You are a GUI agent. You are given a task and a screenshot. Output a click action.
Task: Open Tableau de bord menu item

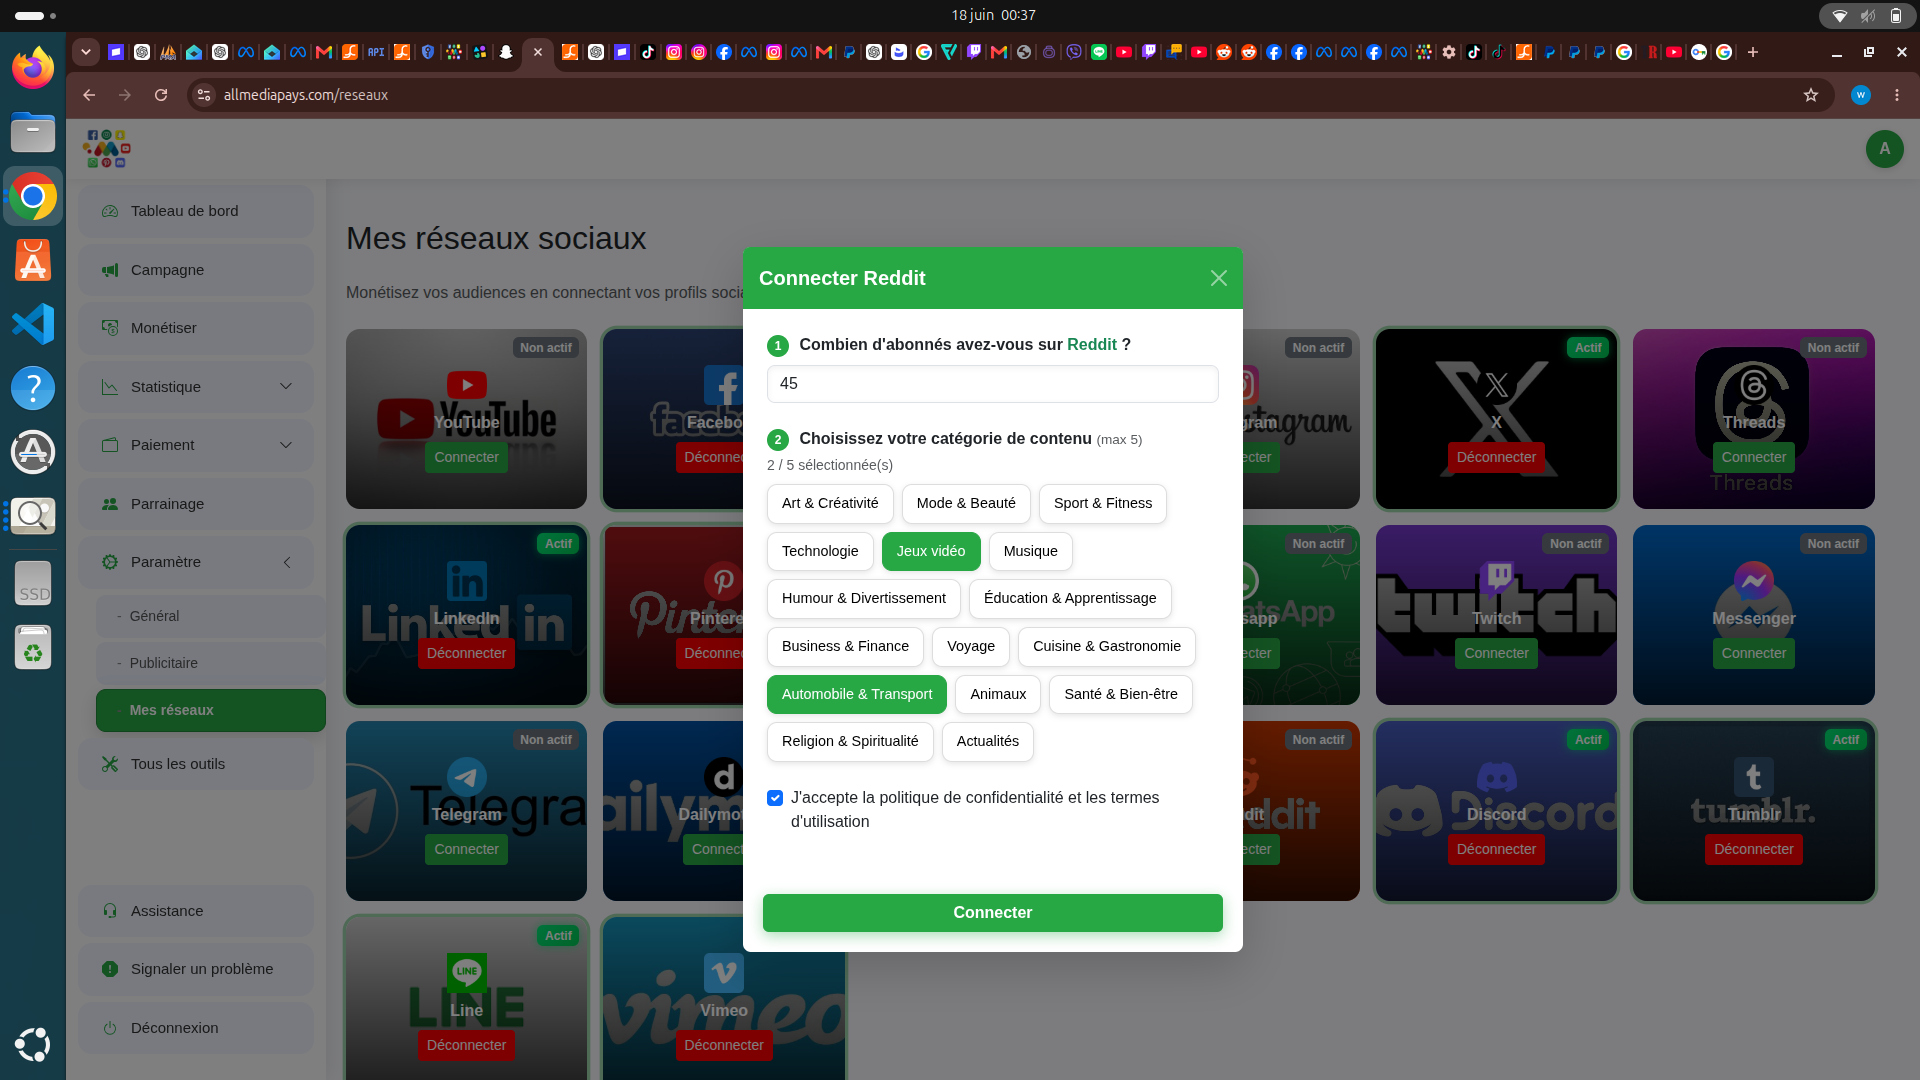(196, 211)
